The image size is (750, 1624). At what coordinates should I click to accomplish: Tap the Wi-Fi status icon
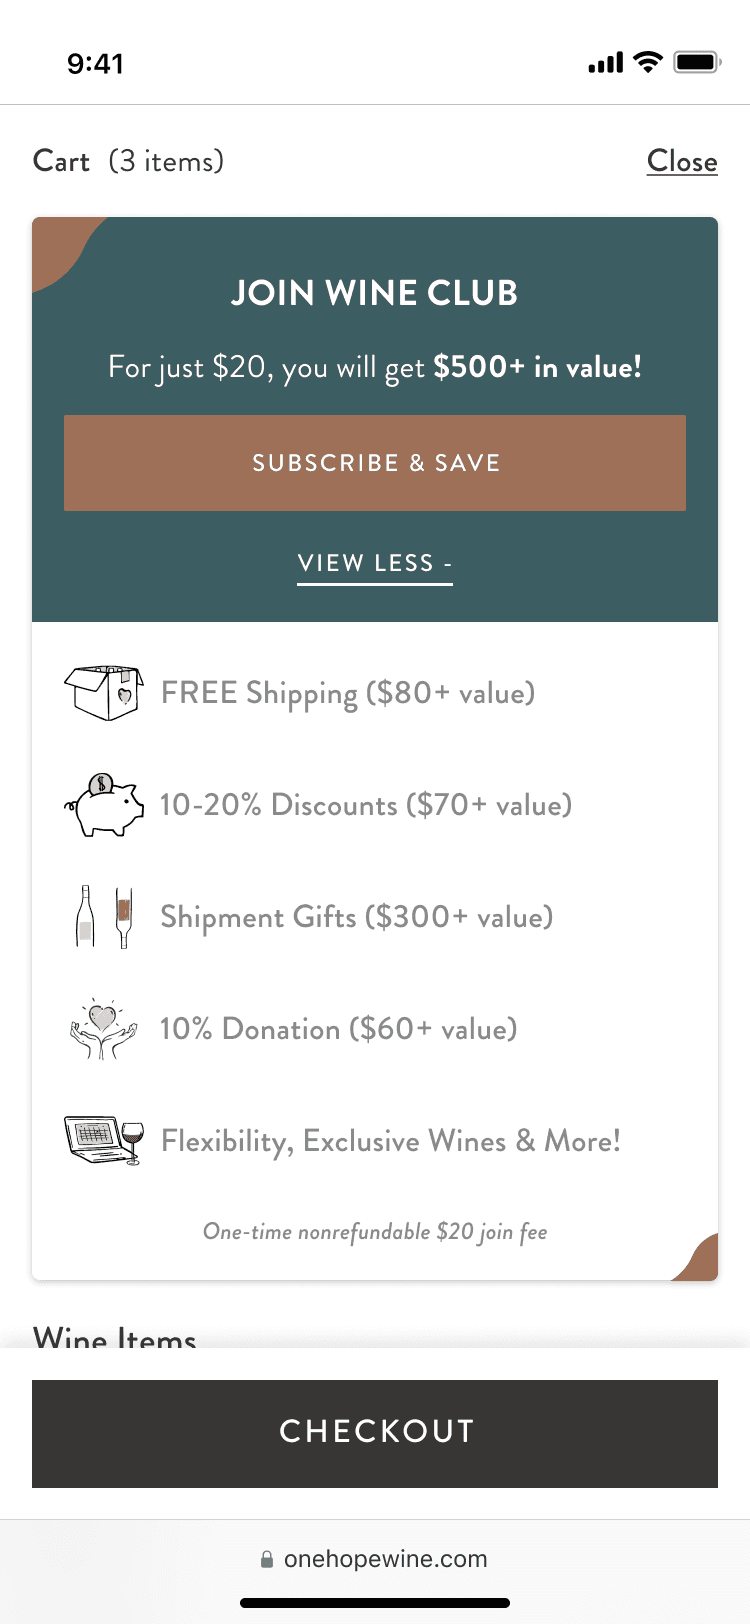[649, 63]
